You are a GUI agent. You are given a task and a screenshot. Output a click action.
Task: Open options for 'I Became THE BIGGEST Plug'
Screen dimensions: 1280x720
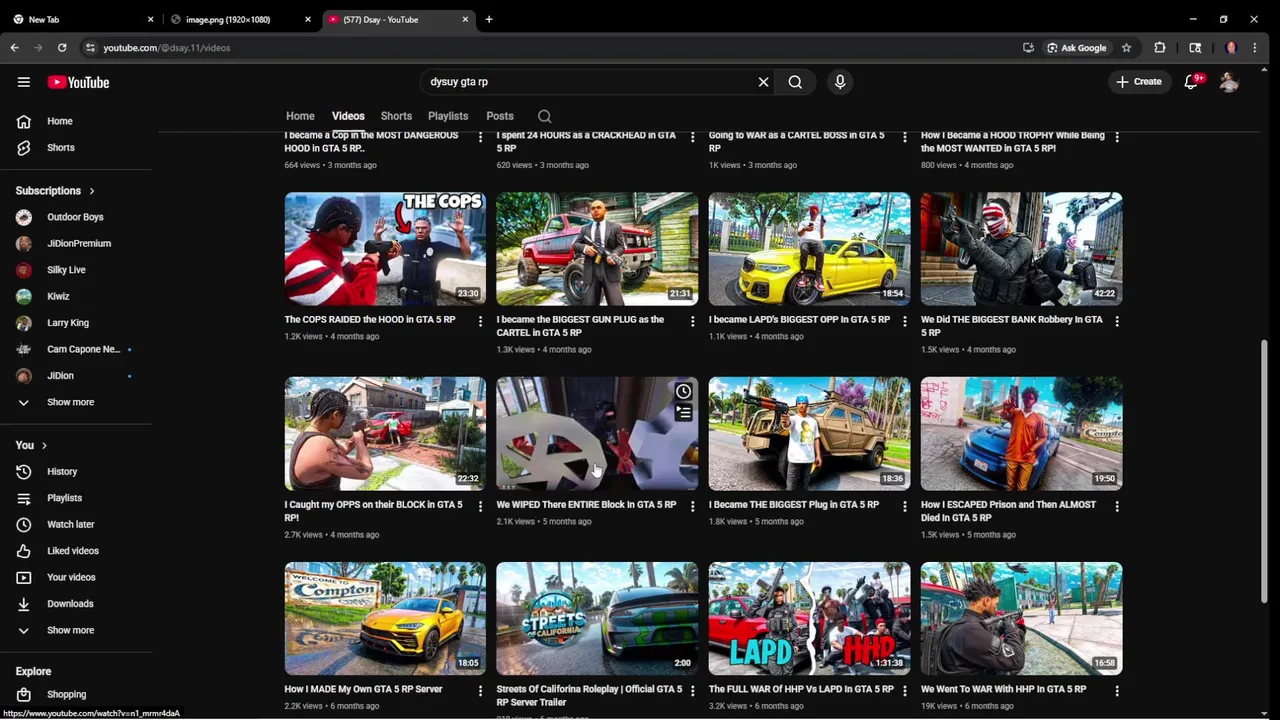pos(904,506)
